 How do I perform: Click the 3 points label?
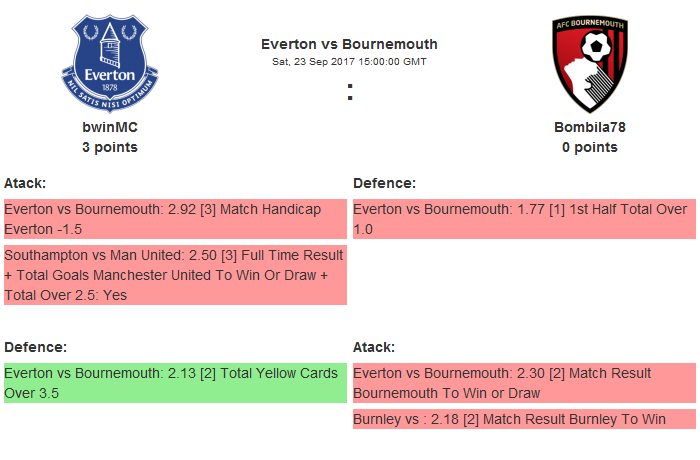(x=110, y=147)
